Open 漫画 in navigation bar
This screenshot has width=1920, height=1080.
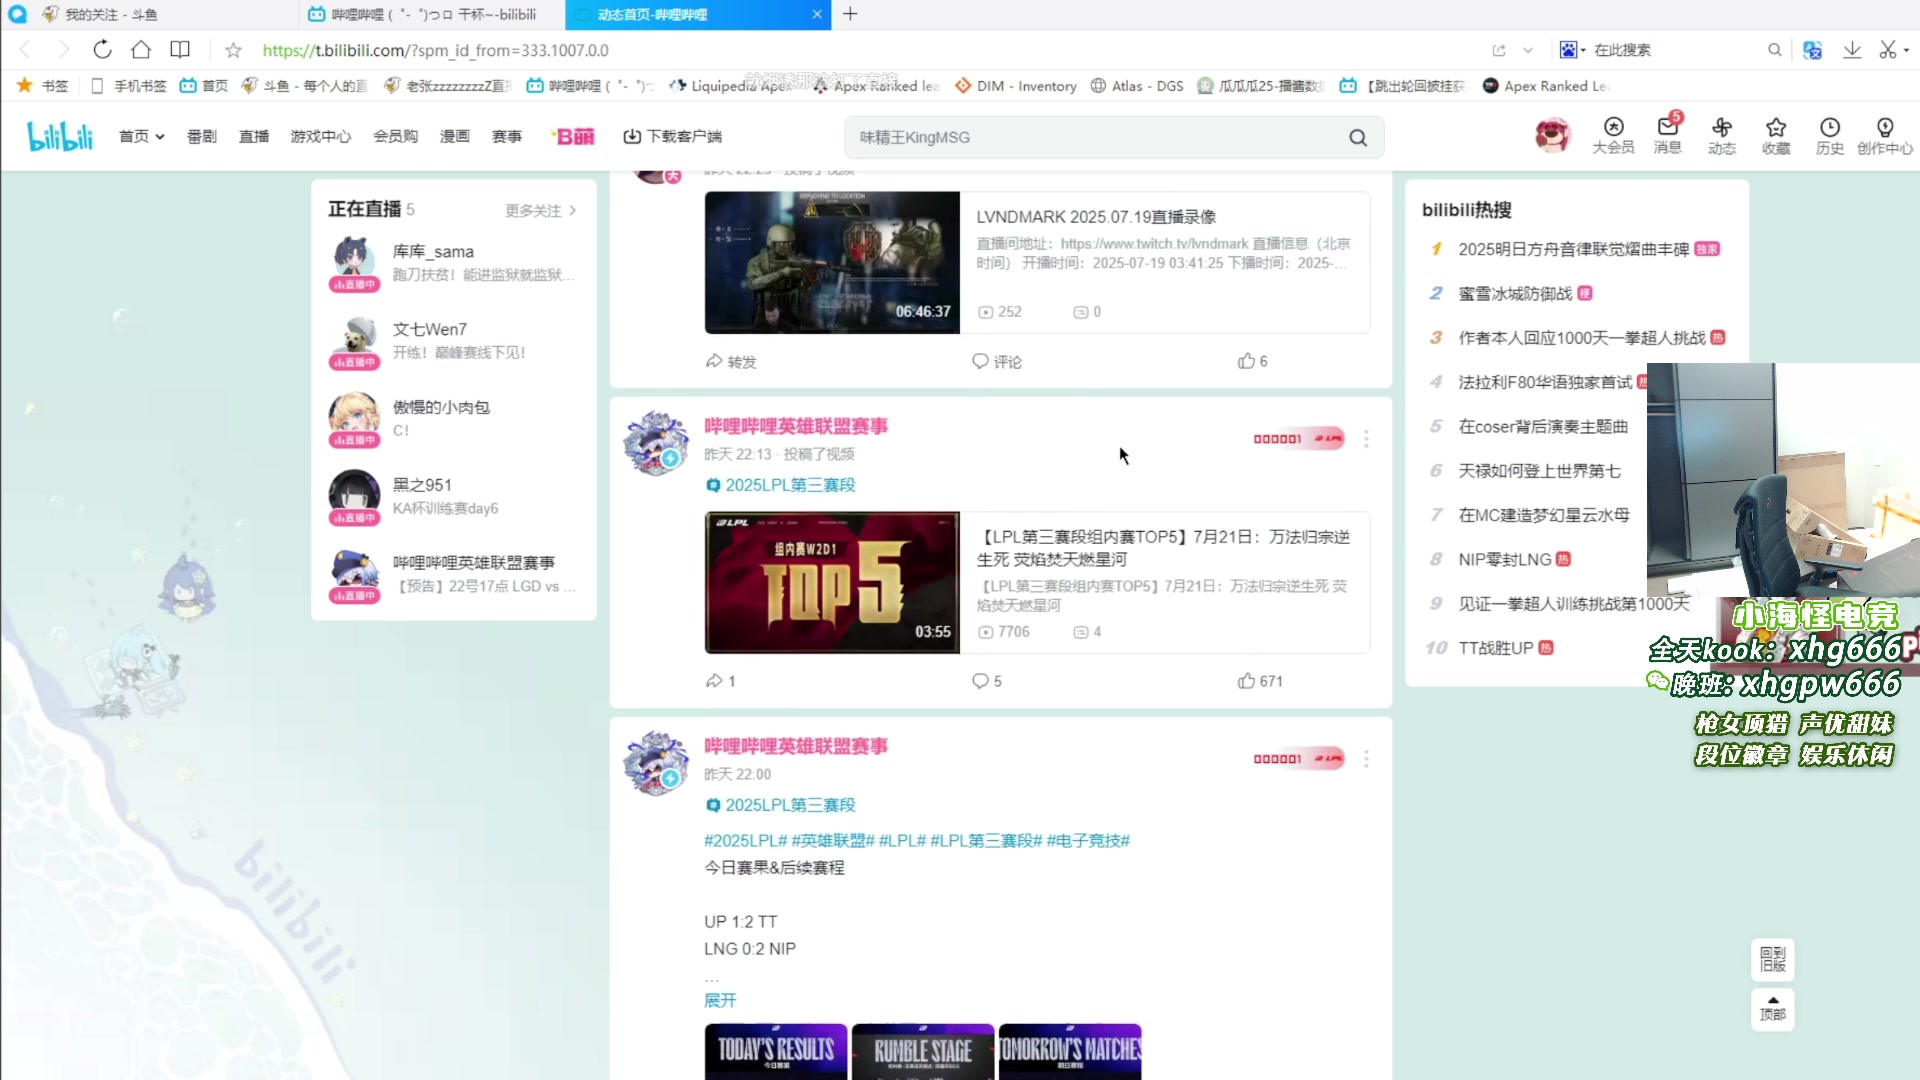coord(455,137)
